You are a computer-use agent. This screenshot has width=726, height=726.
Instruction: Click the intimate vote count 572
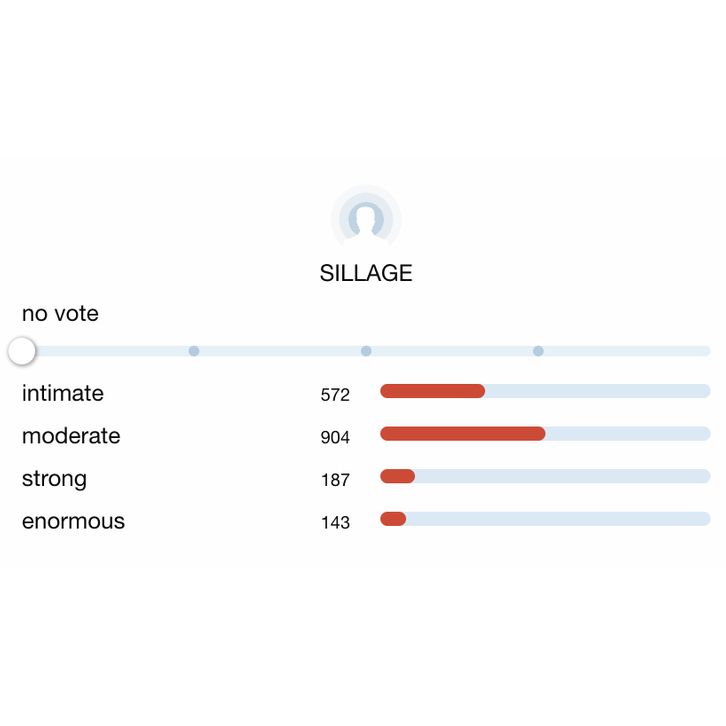coord(335,395)
